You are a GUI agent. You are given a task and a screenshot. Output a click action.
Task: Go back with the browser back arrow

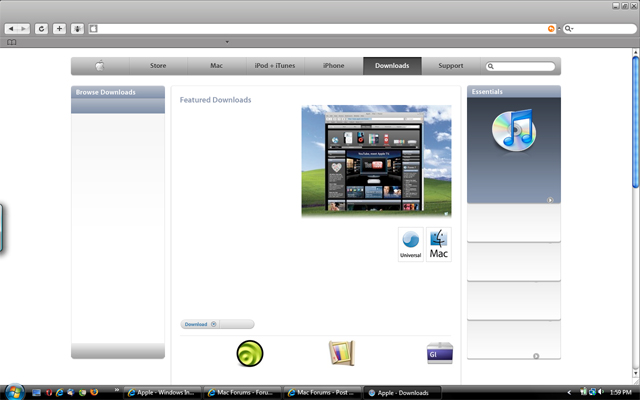click(11, 29)
